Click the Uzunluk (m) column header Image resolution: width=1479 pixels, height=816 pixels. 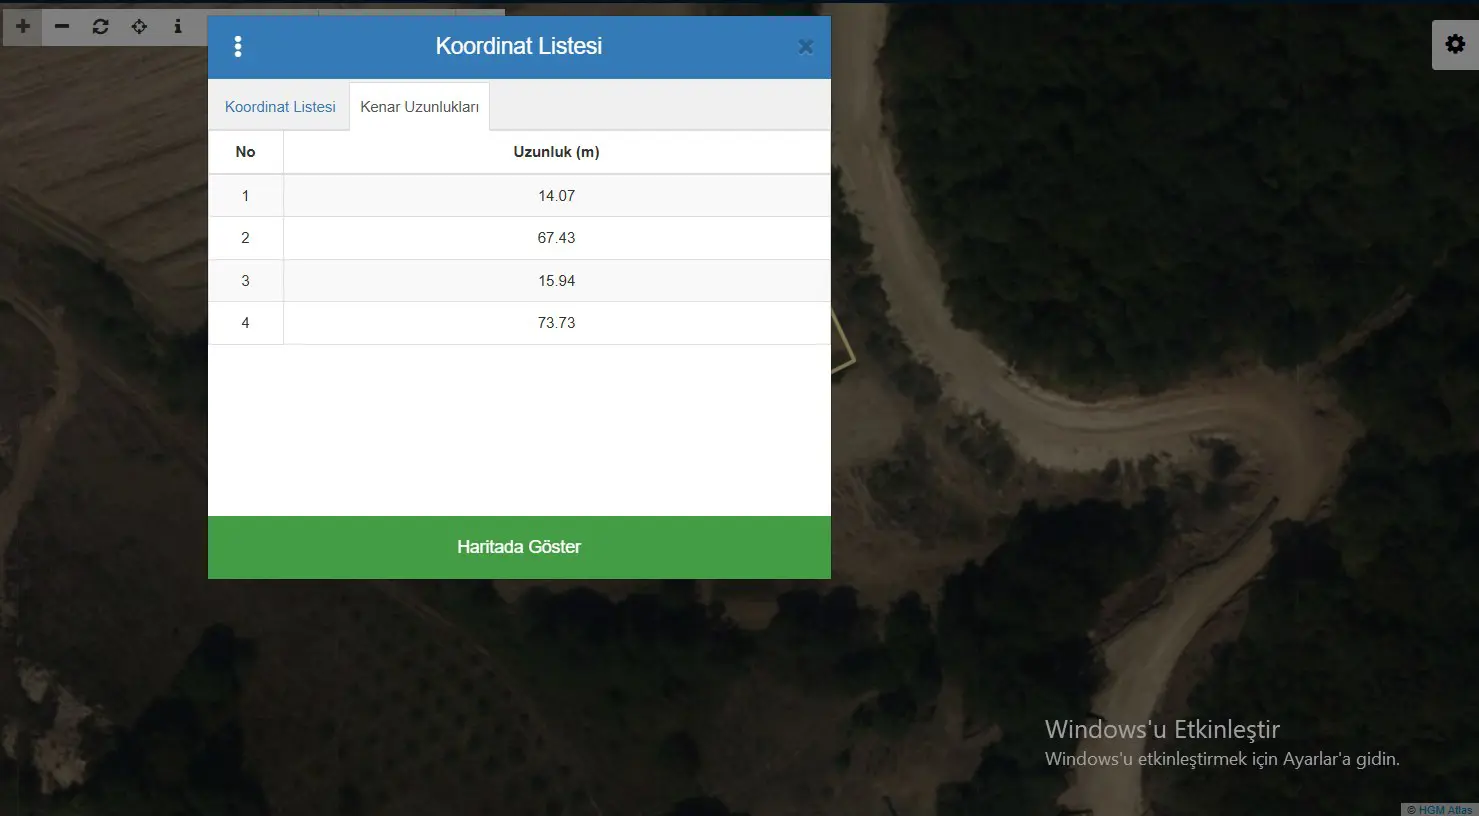pyautogui.click(x=557, y=152)
